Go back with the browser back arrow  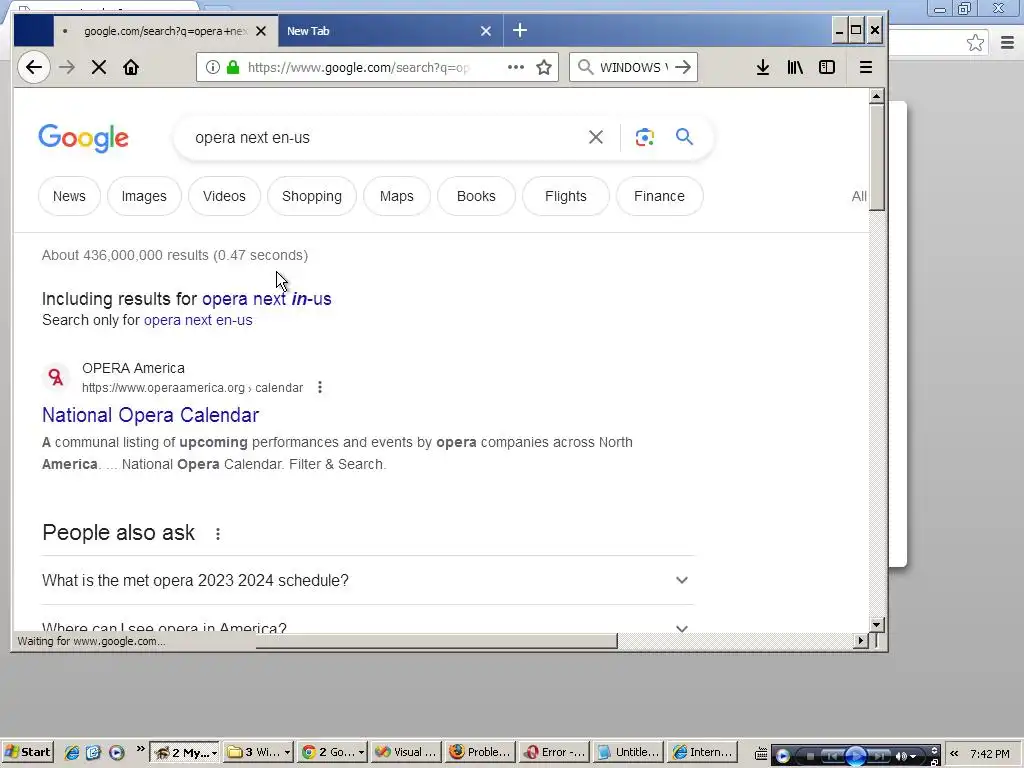tap(34, 67)
